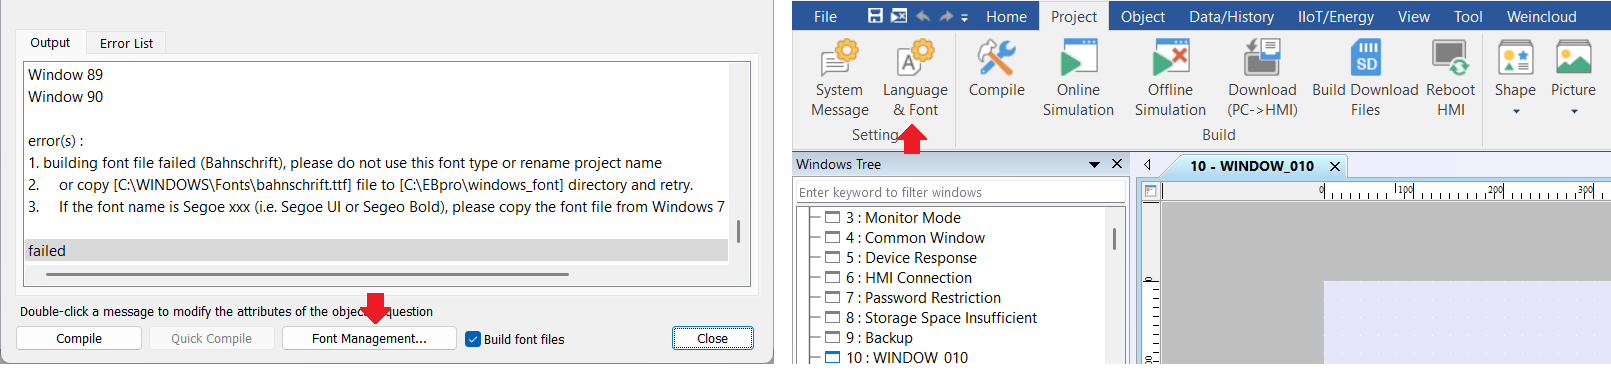
Task: Click the error line about copying bahnschrift.ttf
Action: point(360,185)
